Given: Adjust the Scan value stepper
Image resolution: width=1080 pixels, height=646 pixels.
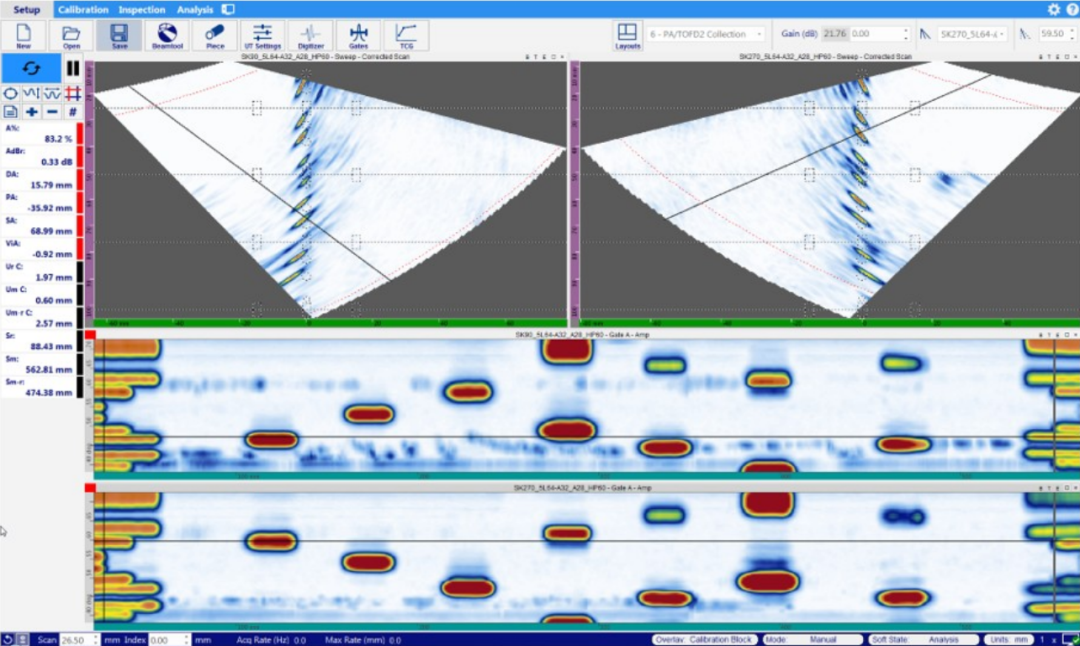Looking at the screenshot, I should click(x=96, y=640).
